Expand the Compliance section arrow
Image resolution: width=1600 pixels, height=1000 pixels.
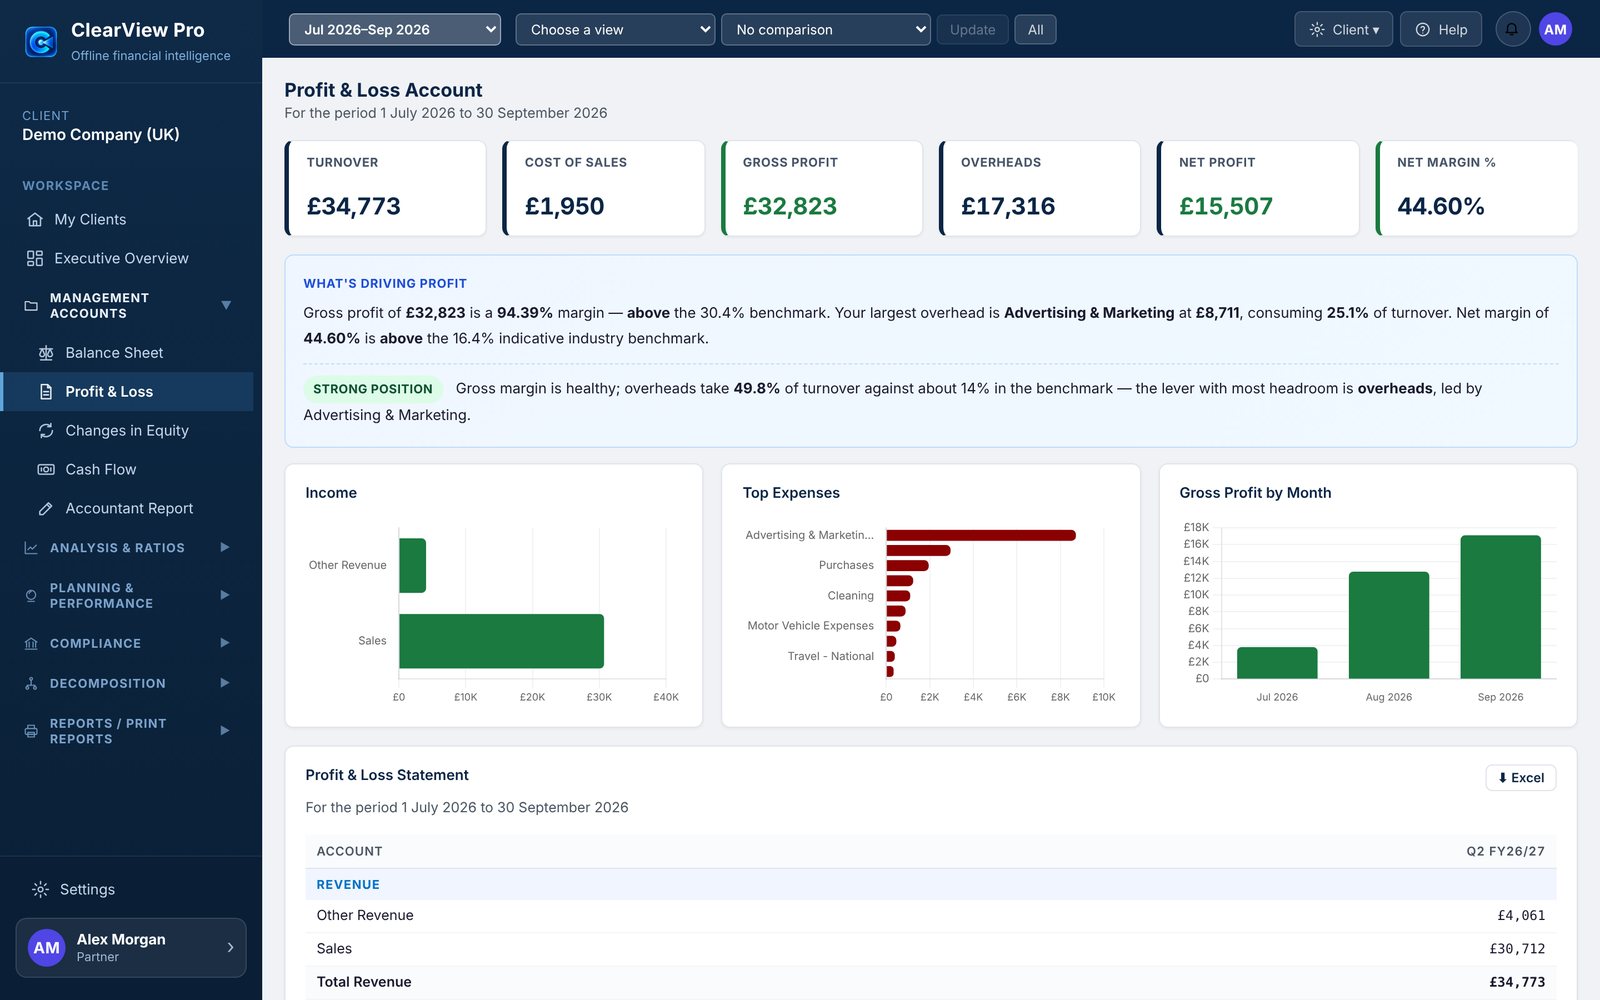pyautogui.click(x=225, y=643)
